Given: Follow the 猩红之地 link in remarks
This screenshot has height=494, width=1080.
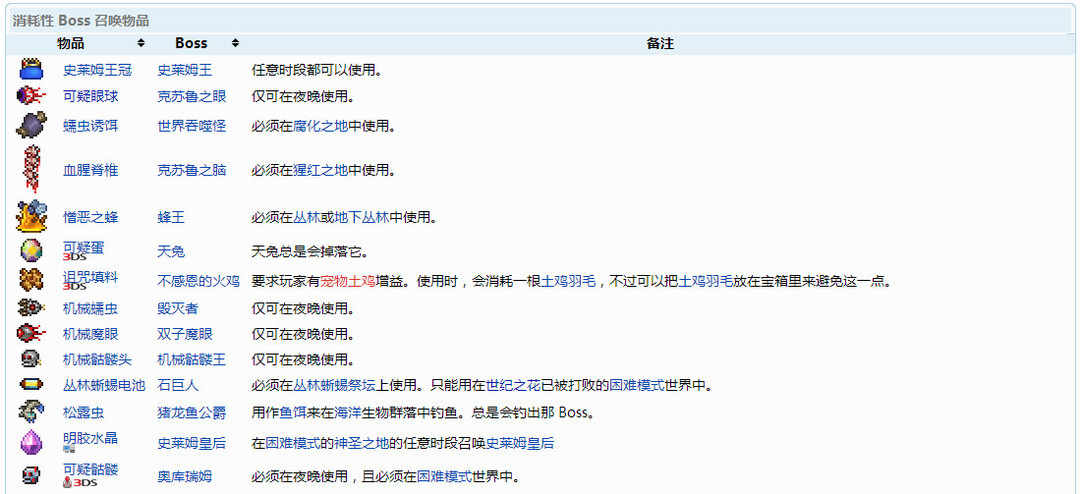Looking at the screenshot, I should tap(320, 169).
